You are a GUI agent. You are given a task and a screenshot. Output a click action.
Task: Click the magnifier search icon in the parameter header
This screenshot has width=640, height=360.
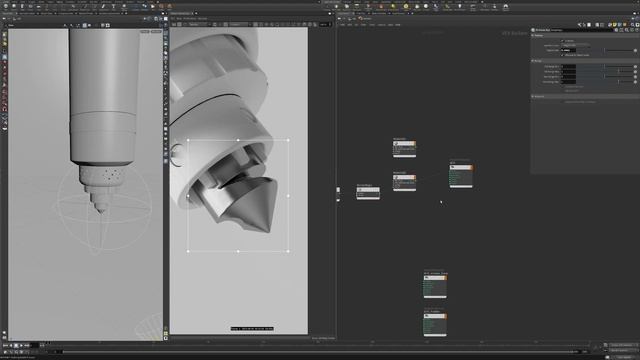pyautogui.click(x=627, y=30)
